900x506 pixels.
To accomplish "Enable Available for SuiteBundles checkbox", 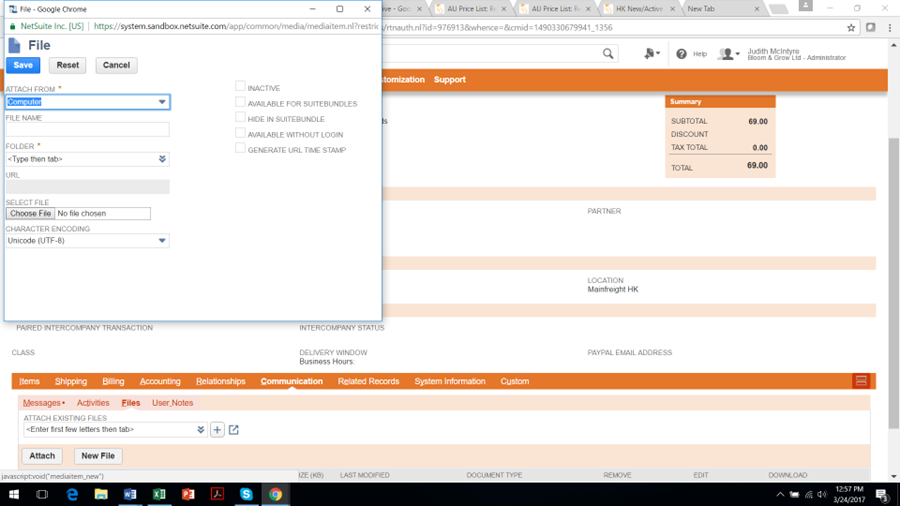I will click(240, 102).
